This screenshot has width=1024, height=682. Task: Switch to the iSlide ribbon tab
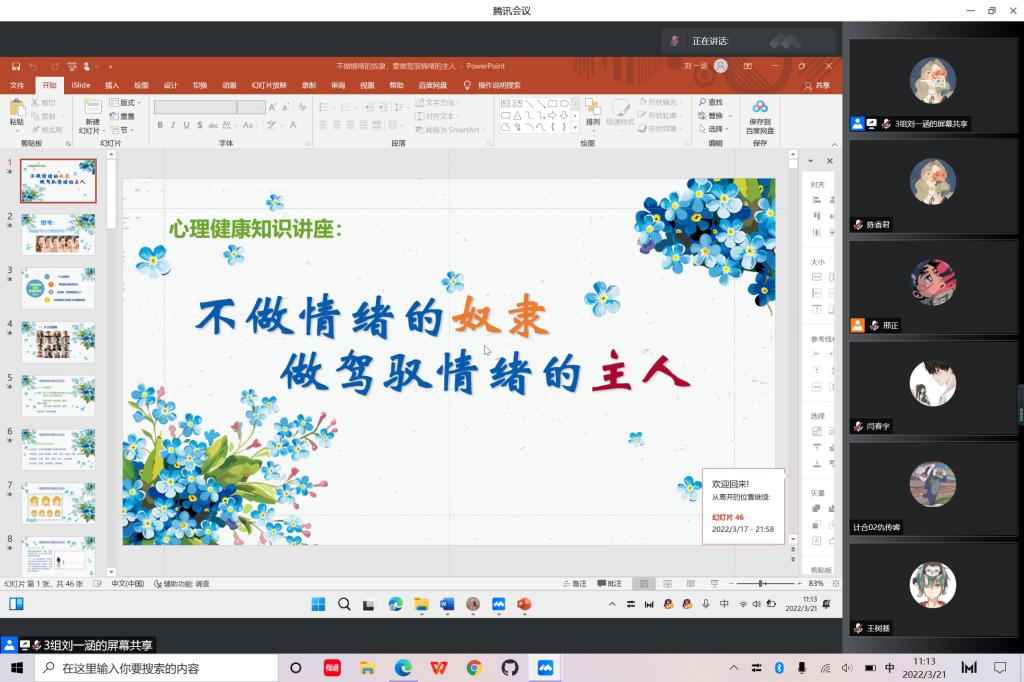tap(80, 85)
